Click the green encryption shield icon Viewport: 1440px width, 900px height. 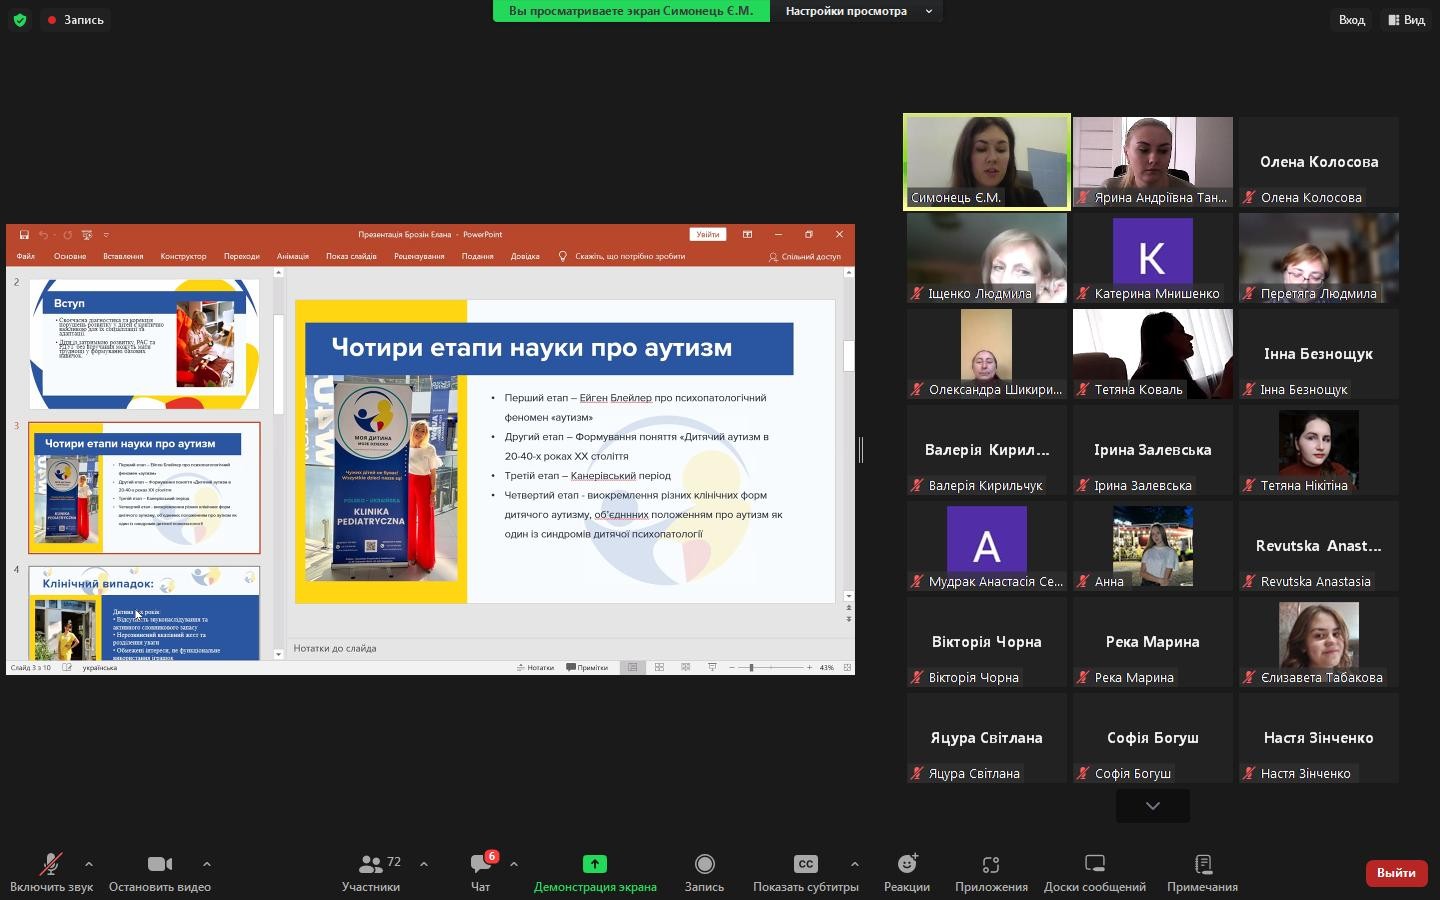tap(20, 20)
